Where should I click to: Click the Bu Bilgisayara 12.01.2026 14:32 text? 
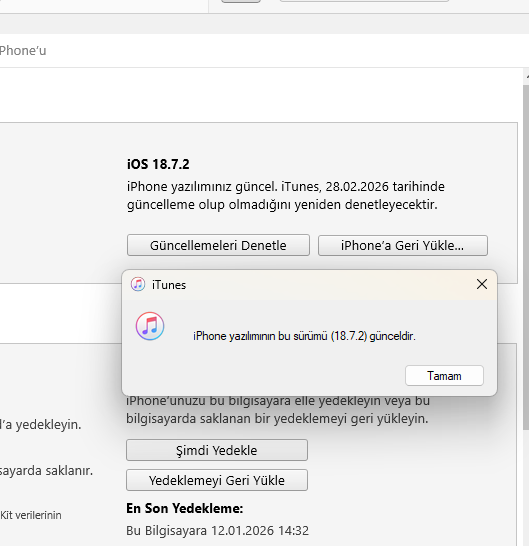pos(217,531)
